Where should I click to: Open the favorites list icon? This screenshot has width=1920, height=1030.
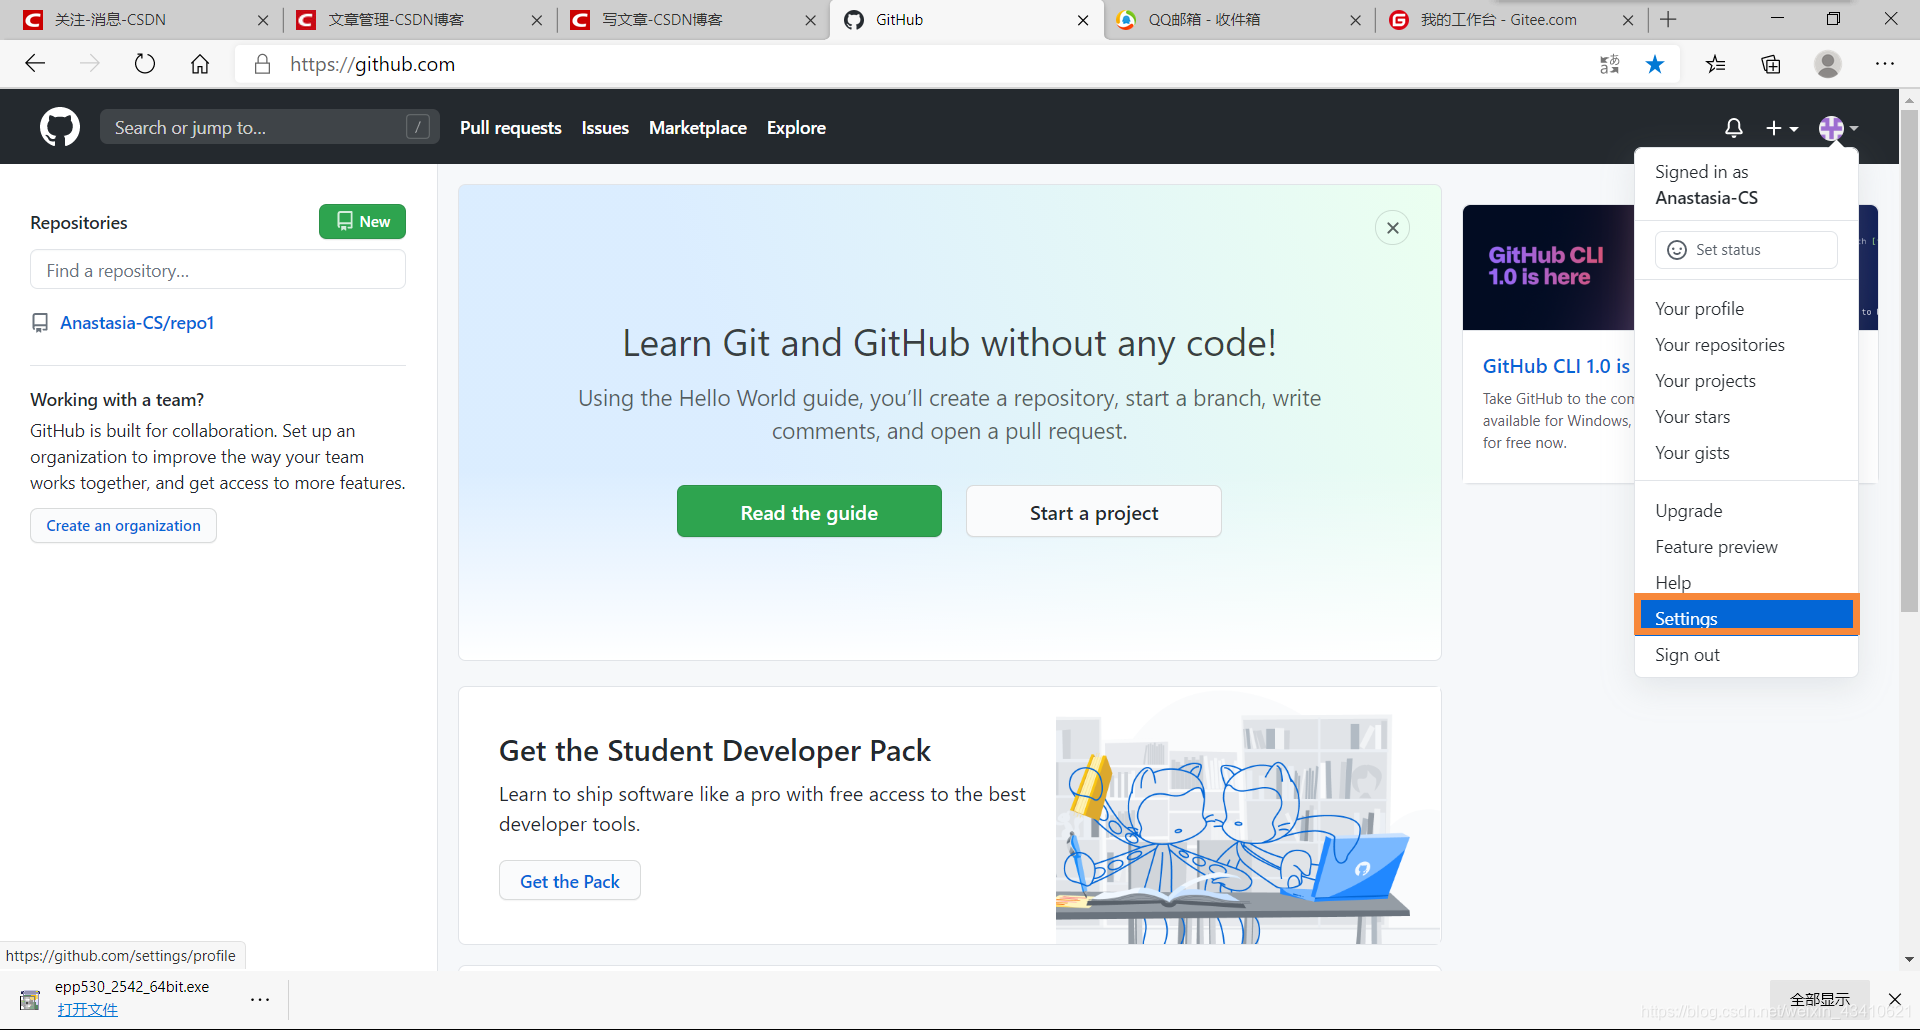(x=1716, y=64)
